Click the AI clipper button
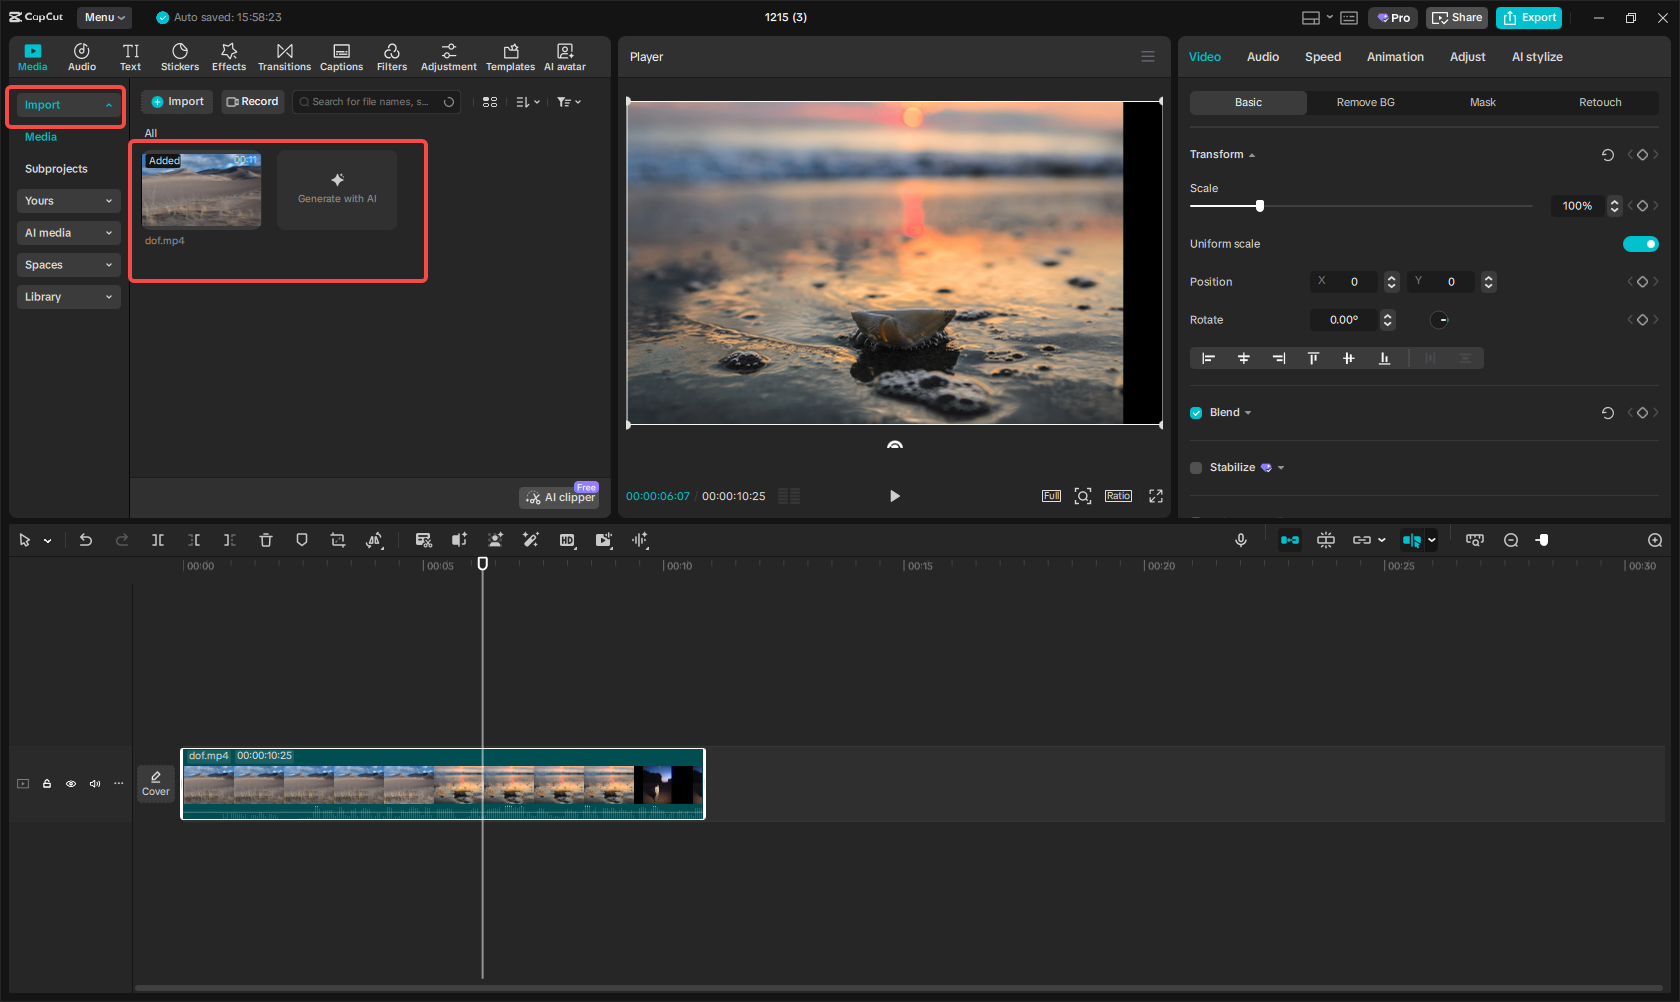 (559, 497)
